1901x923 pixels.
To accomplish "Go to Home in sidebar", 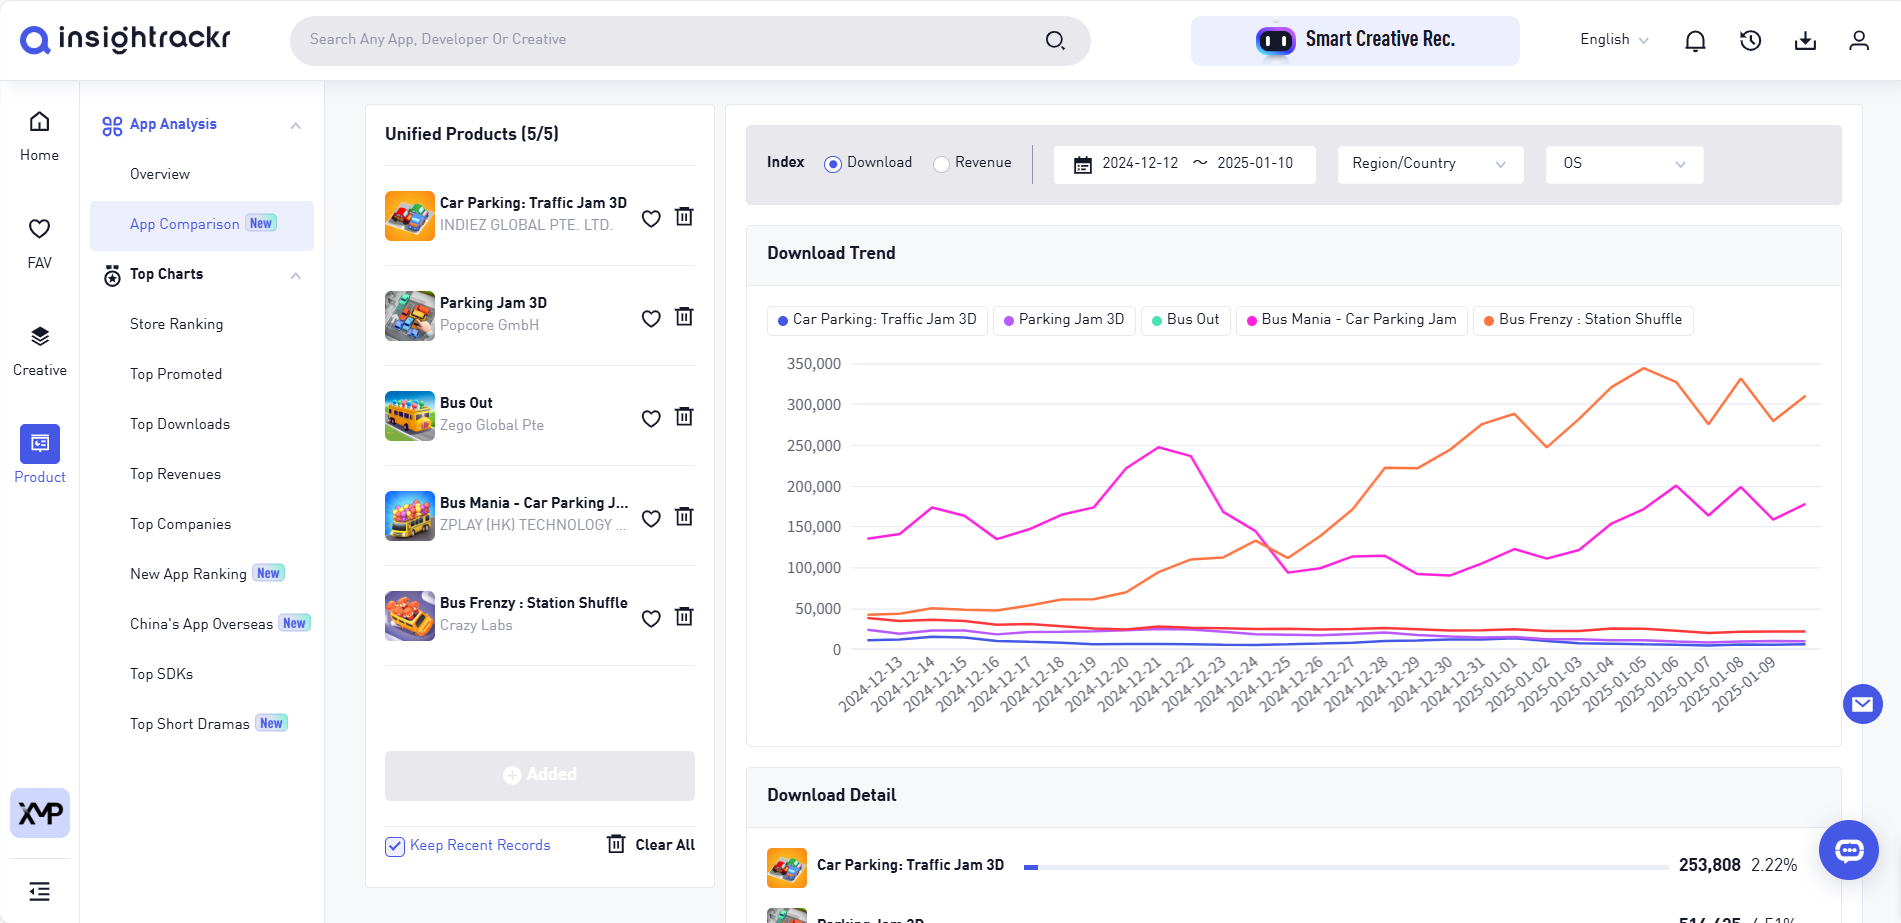I will pyautogui.click(x=39, y=136).
